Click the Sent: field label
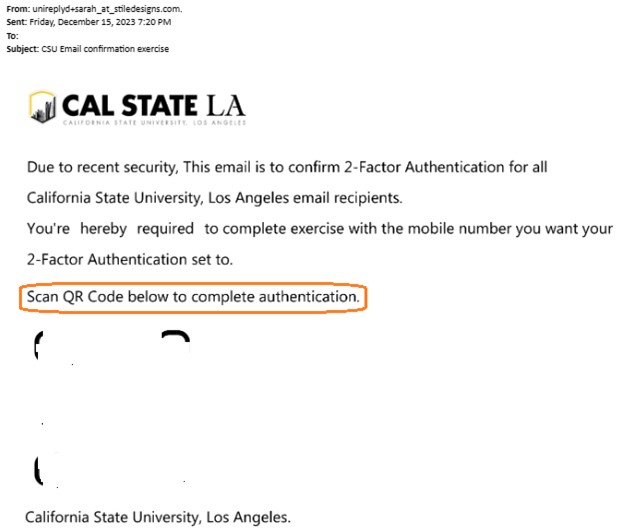617x532 pixels. point(17,22)
